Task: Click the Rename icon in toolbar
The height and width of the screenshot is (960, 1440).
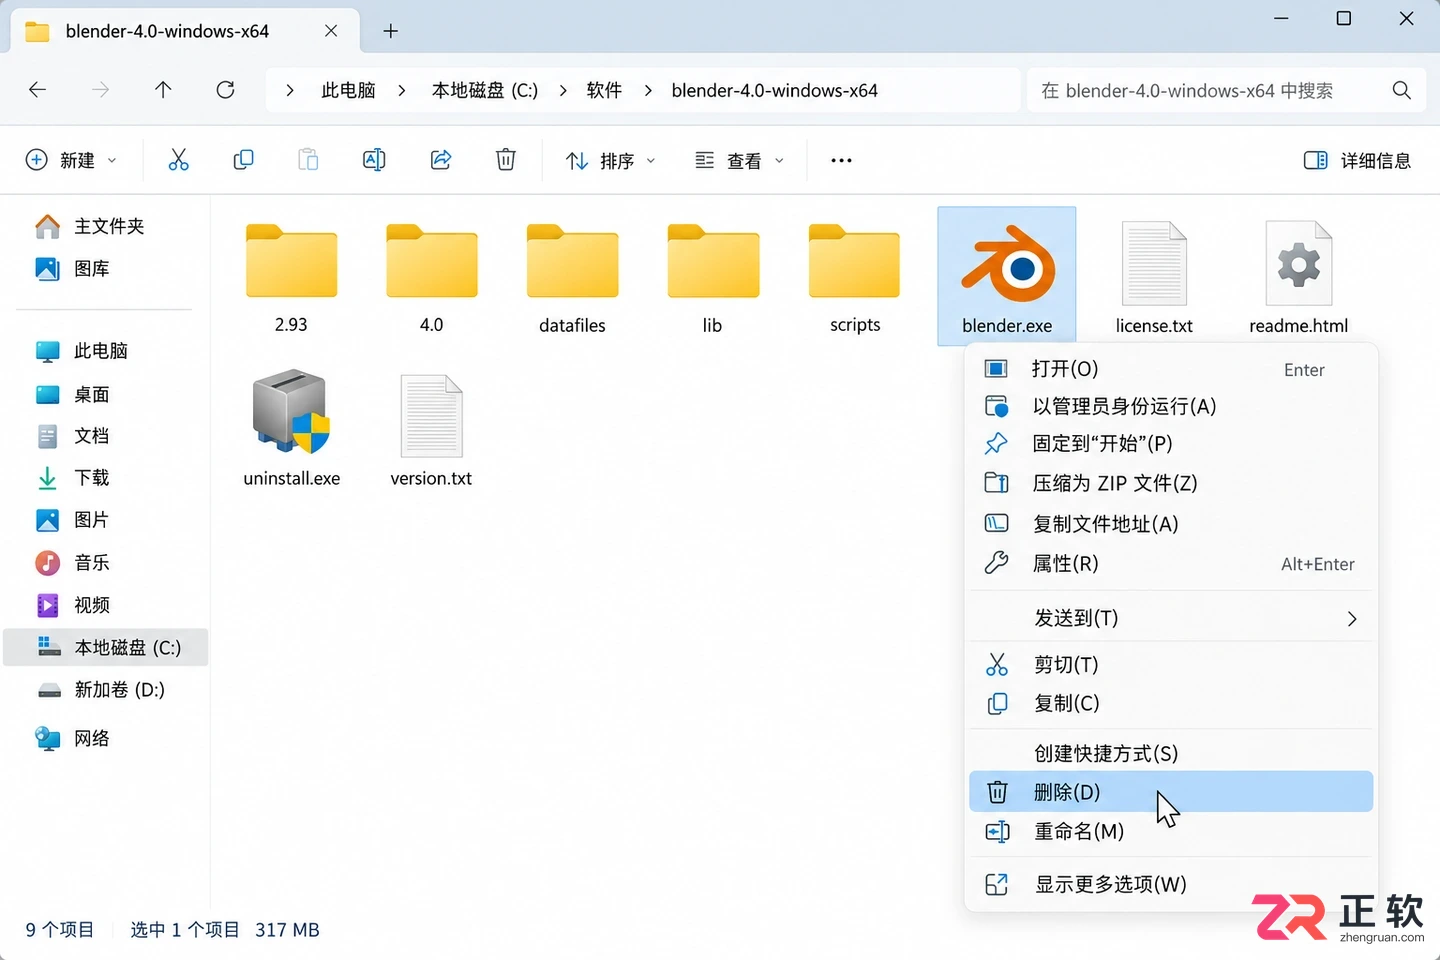Action: coord(374,160)
